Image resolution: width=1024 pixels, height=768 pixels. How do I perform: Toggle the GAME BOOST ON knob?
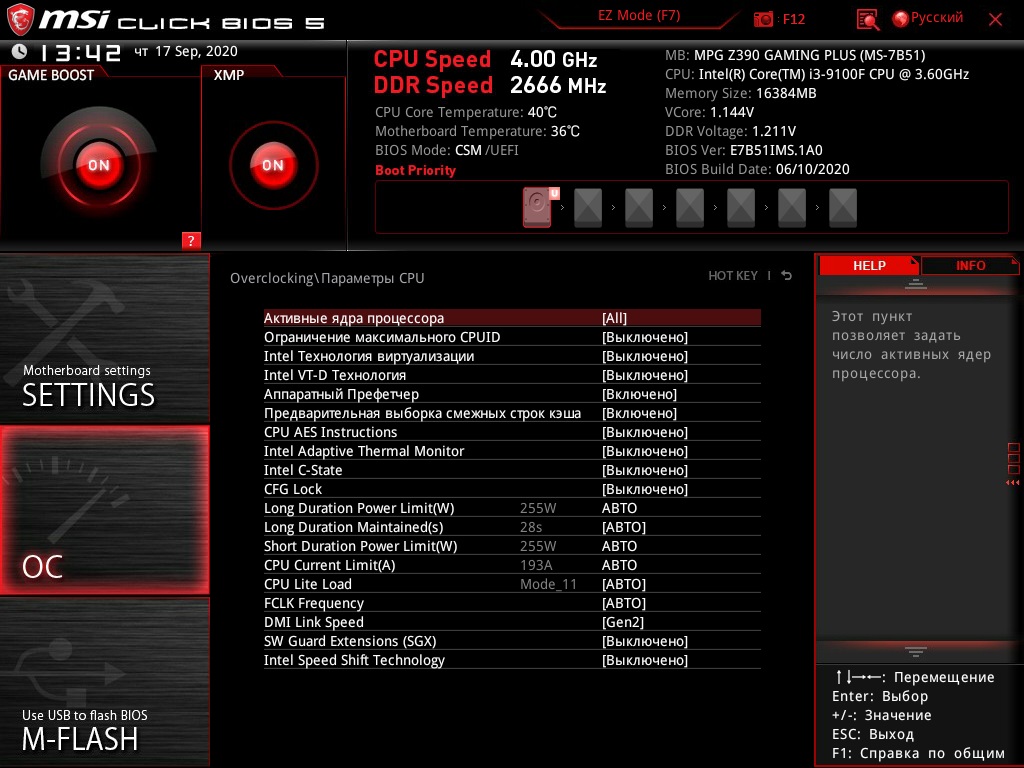tap(99, 165)
